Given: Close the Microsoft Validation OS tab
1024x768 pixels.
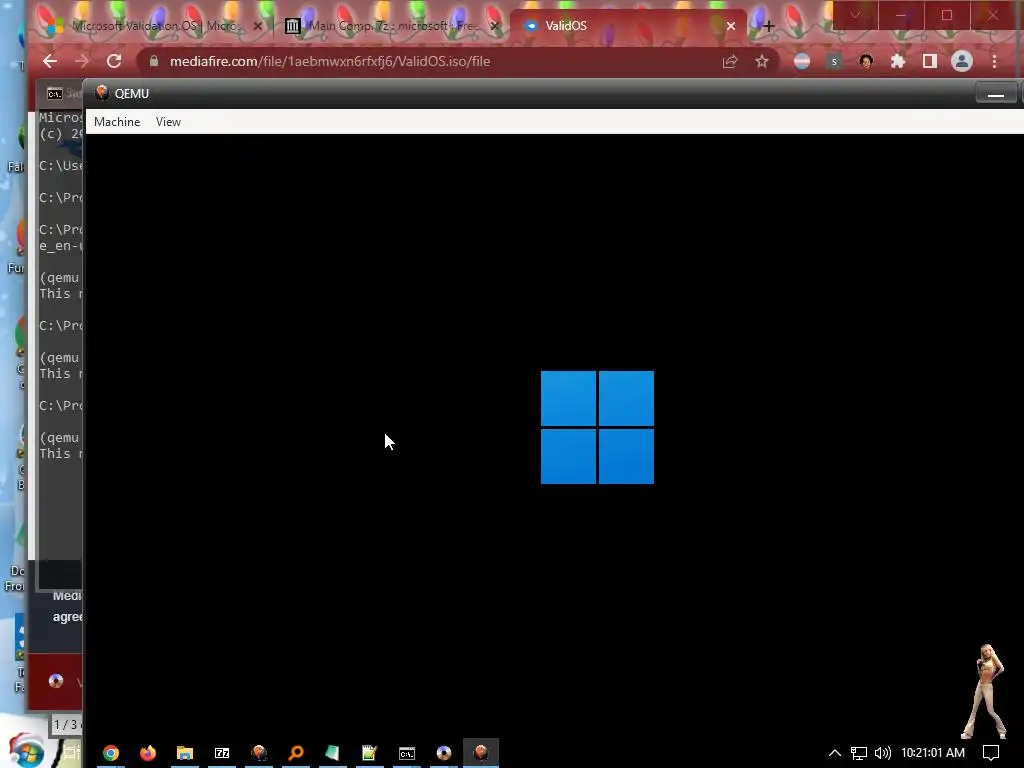Looking at the screenshot, I should [258, 26].
